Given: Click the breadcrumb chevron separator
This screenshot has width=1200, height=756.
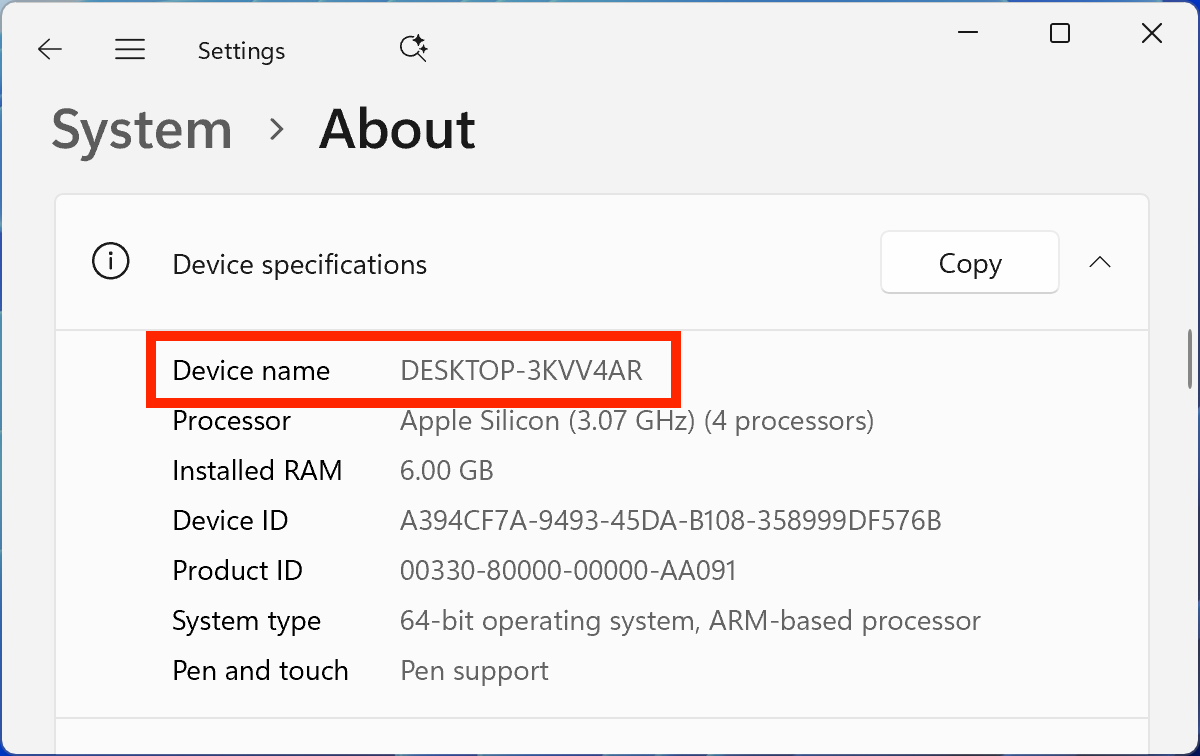Looking at the screenshot, I should coord(276,130).
